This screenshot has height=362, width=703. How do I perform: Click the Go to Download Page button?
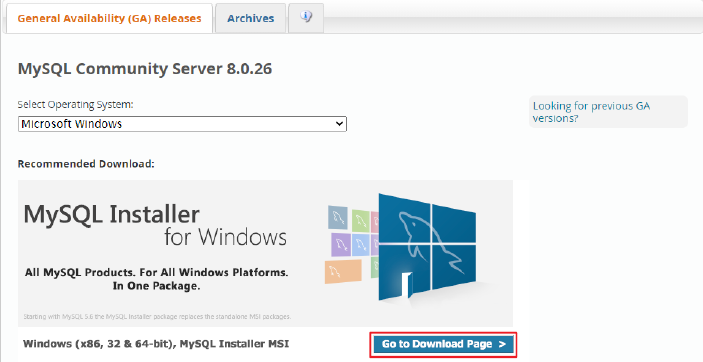tap(443, 344)
